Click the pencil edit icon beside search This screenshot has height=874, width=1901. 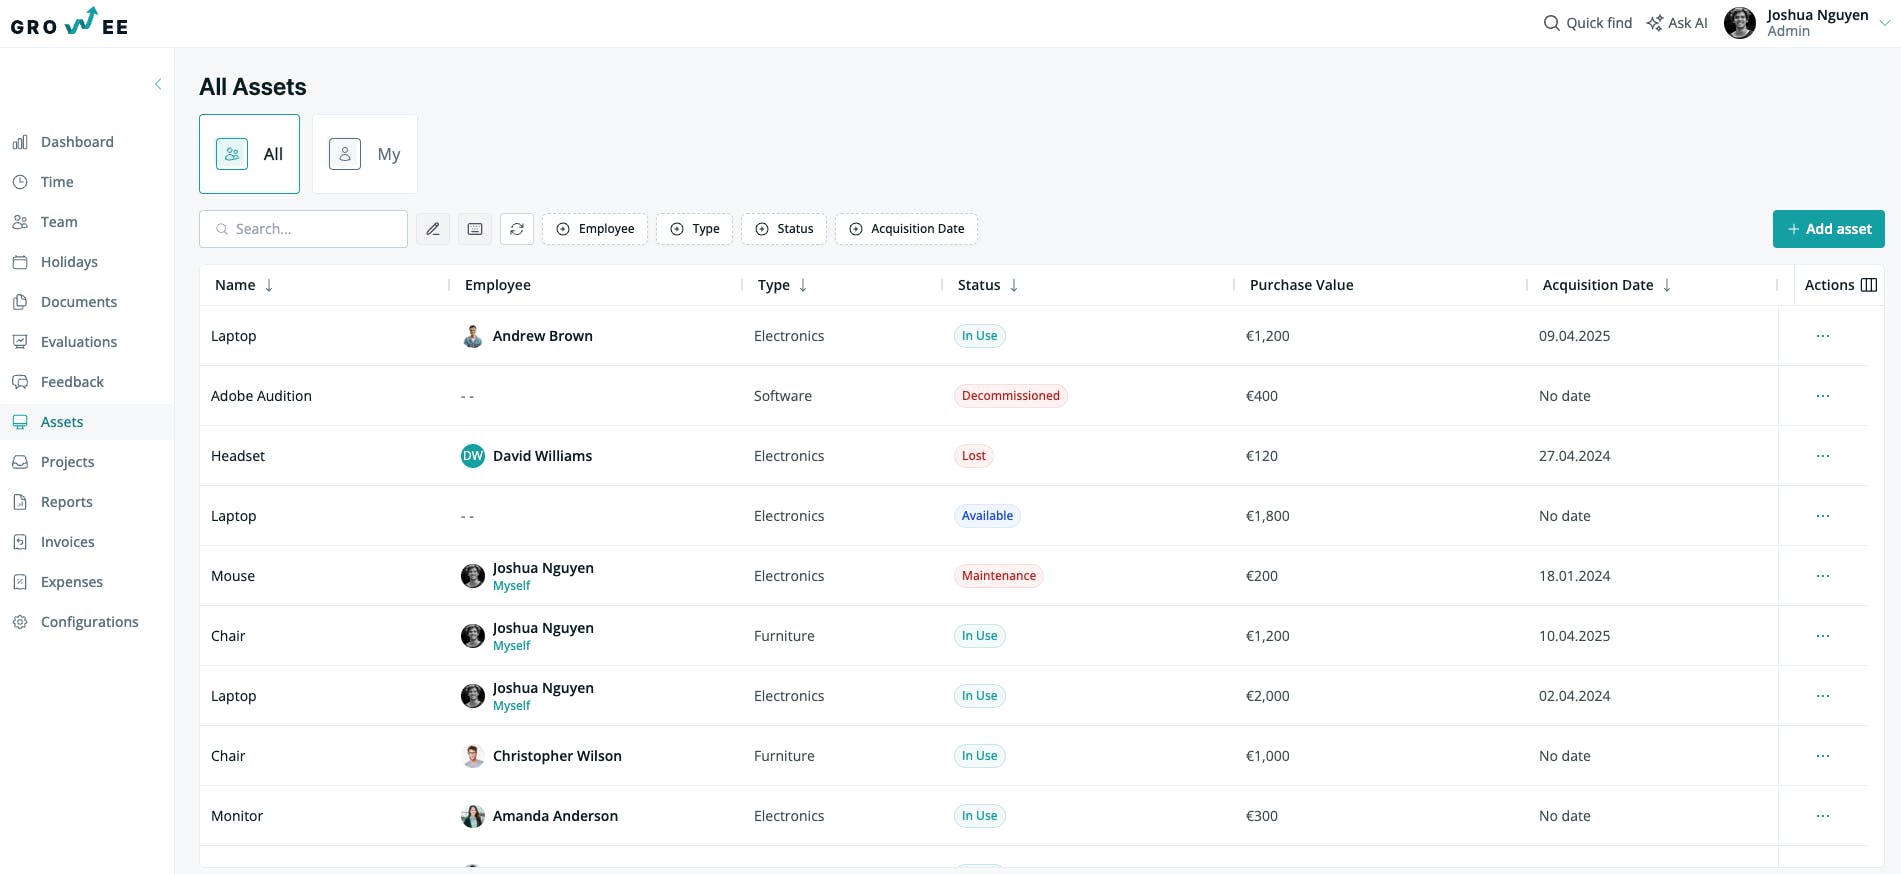coord(433,229)
